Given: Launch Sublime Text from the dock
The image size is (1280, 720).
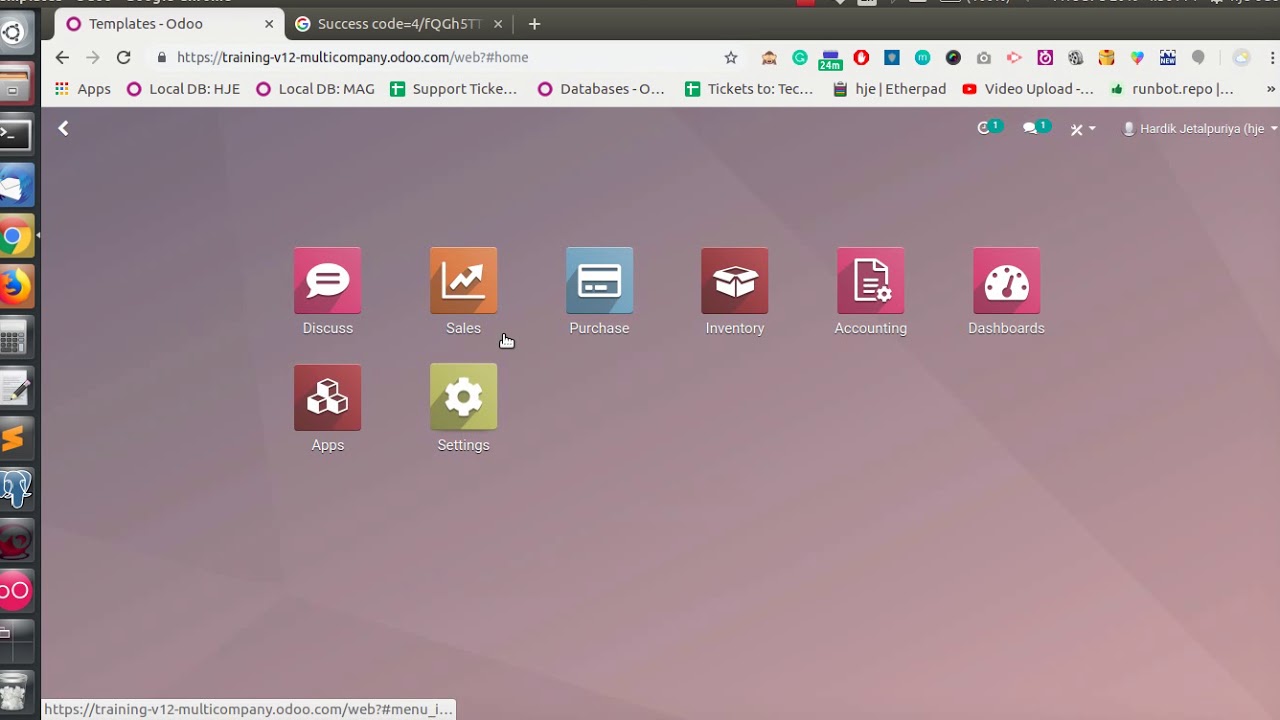Looking at the screenshot, I should pos(14,438).
